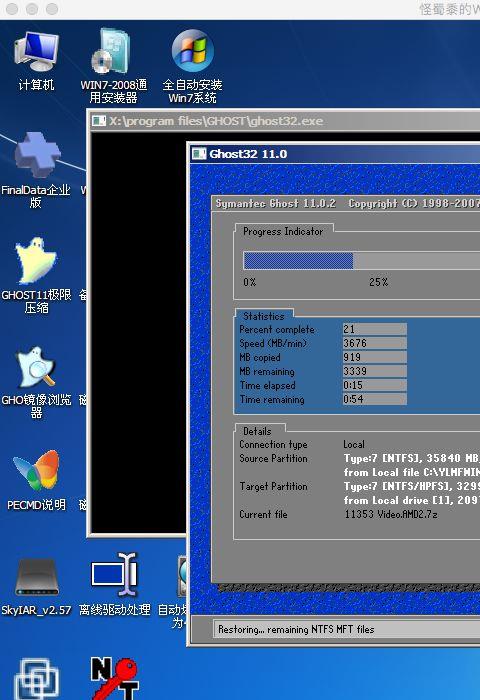Viewport: 480px width, 700px height.
Task: Open the red key NT icon
Action: (115, 678)
